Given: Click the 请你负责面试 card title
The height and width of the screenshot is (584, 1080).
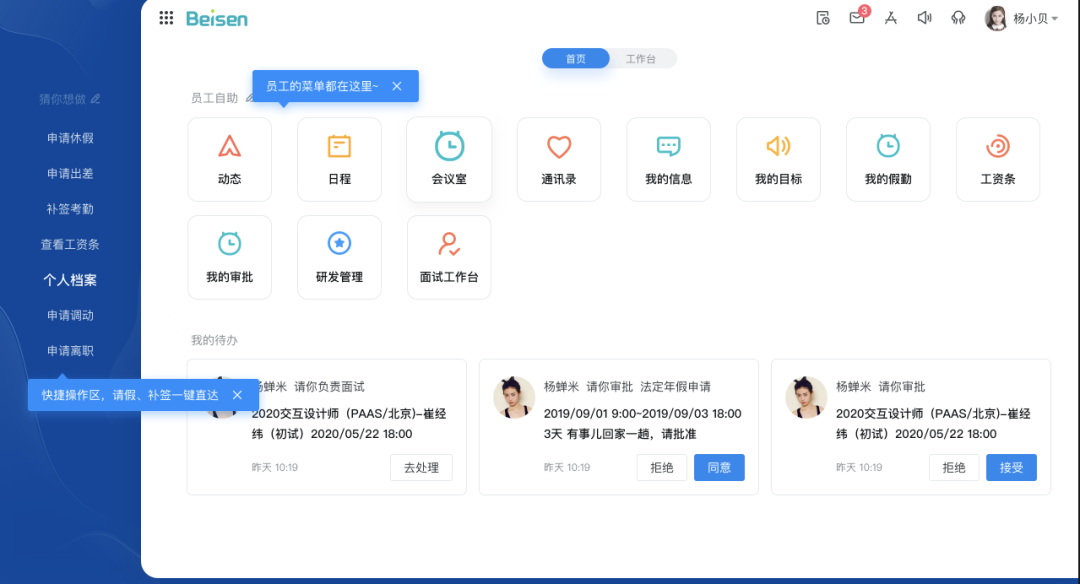Looking at the screenshot, I should (x=329, y=387).
